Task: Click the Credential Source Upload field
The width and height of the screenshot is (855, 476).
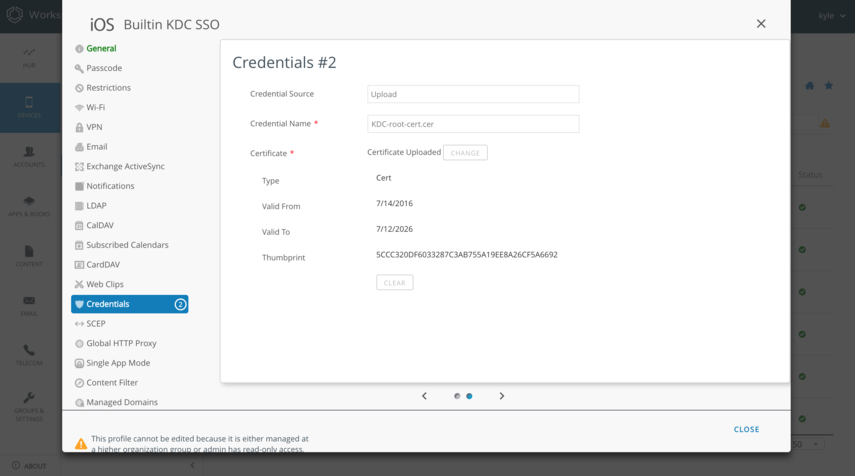Action: click(473, 94)
